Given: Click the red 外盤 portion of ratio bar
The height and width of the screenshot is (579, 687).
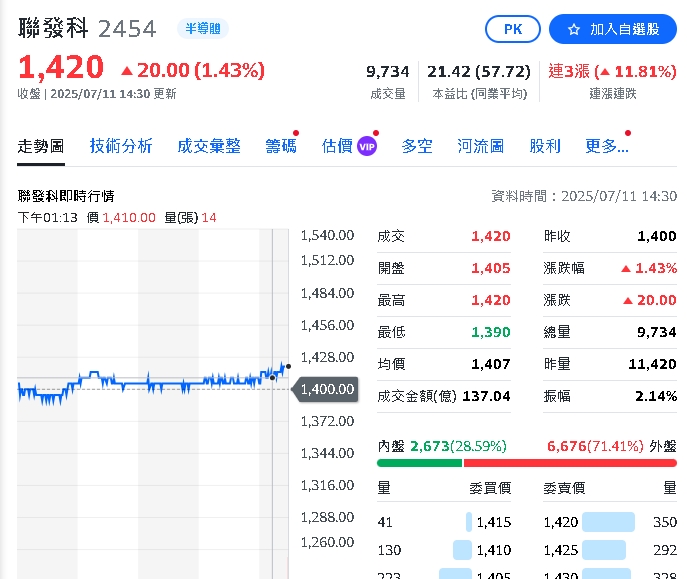Looking at the screenshot, I should (570, 463).
